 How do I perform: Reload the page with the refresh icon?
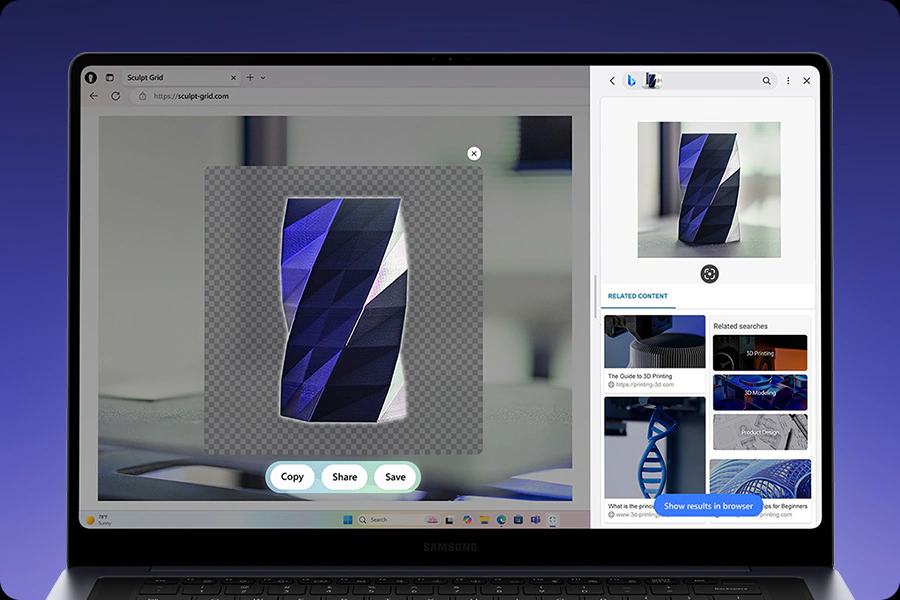pyautogui.click(x=116, y=96)
